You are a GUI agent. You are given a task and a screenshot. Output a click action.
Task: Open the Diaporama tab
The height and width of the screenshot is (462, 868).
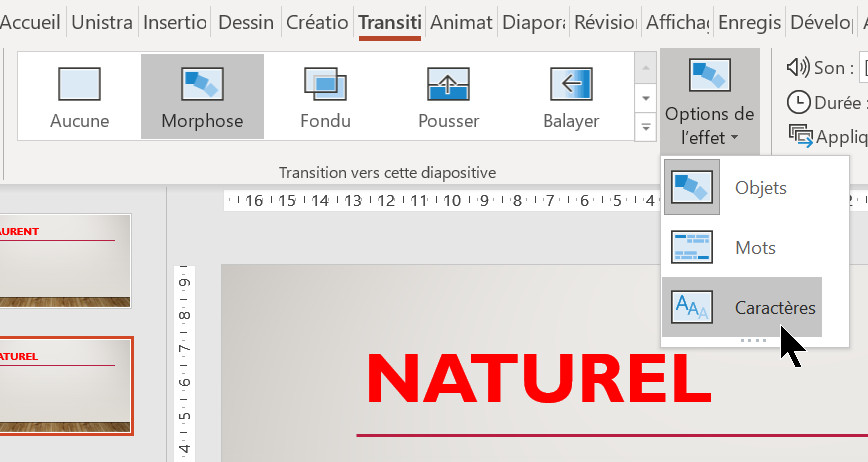pos(534,22)
